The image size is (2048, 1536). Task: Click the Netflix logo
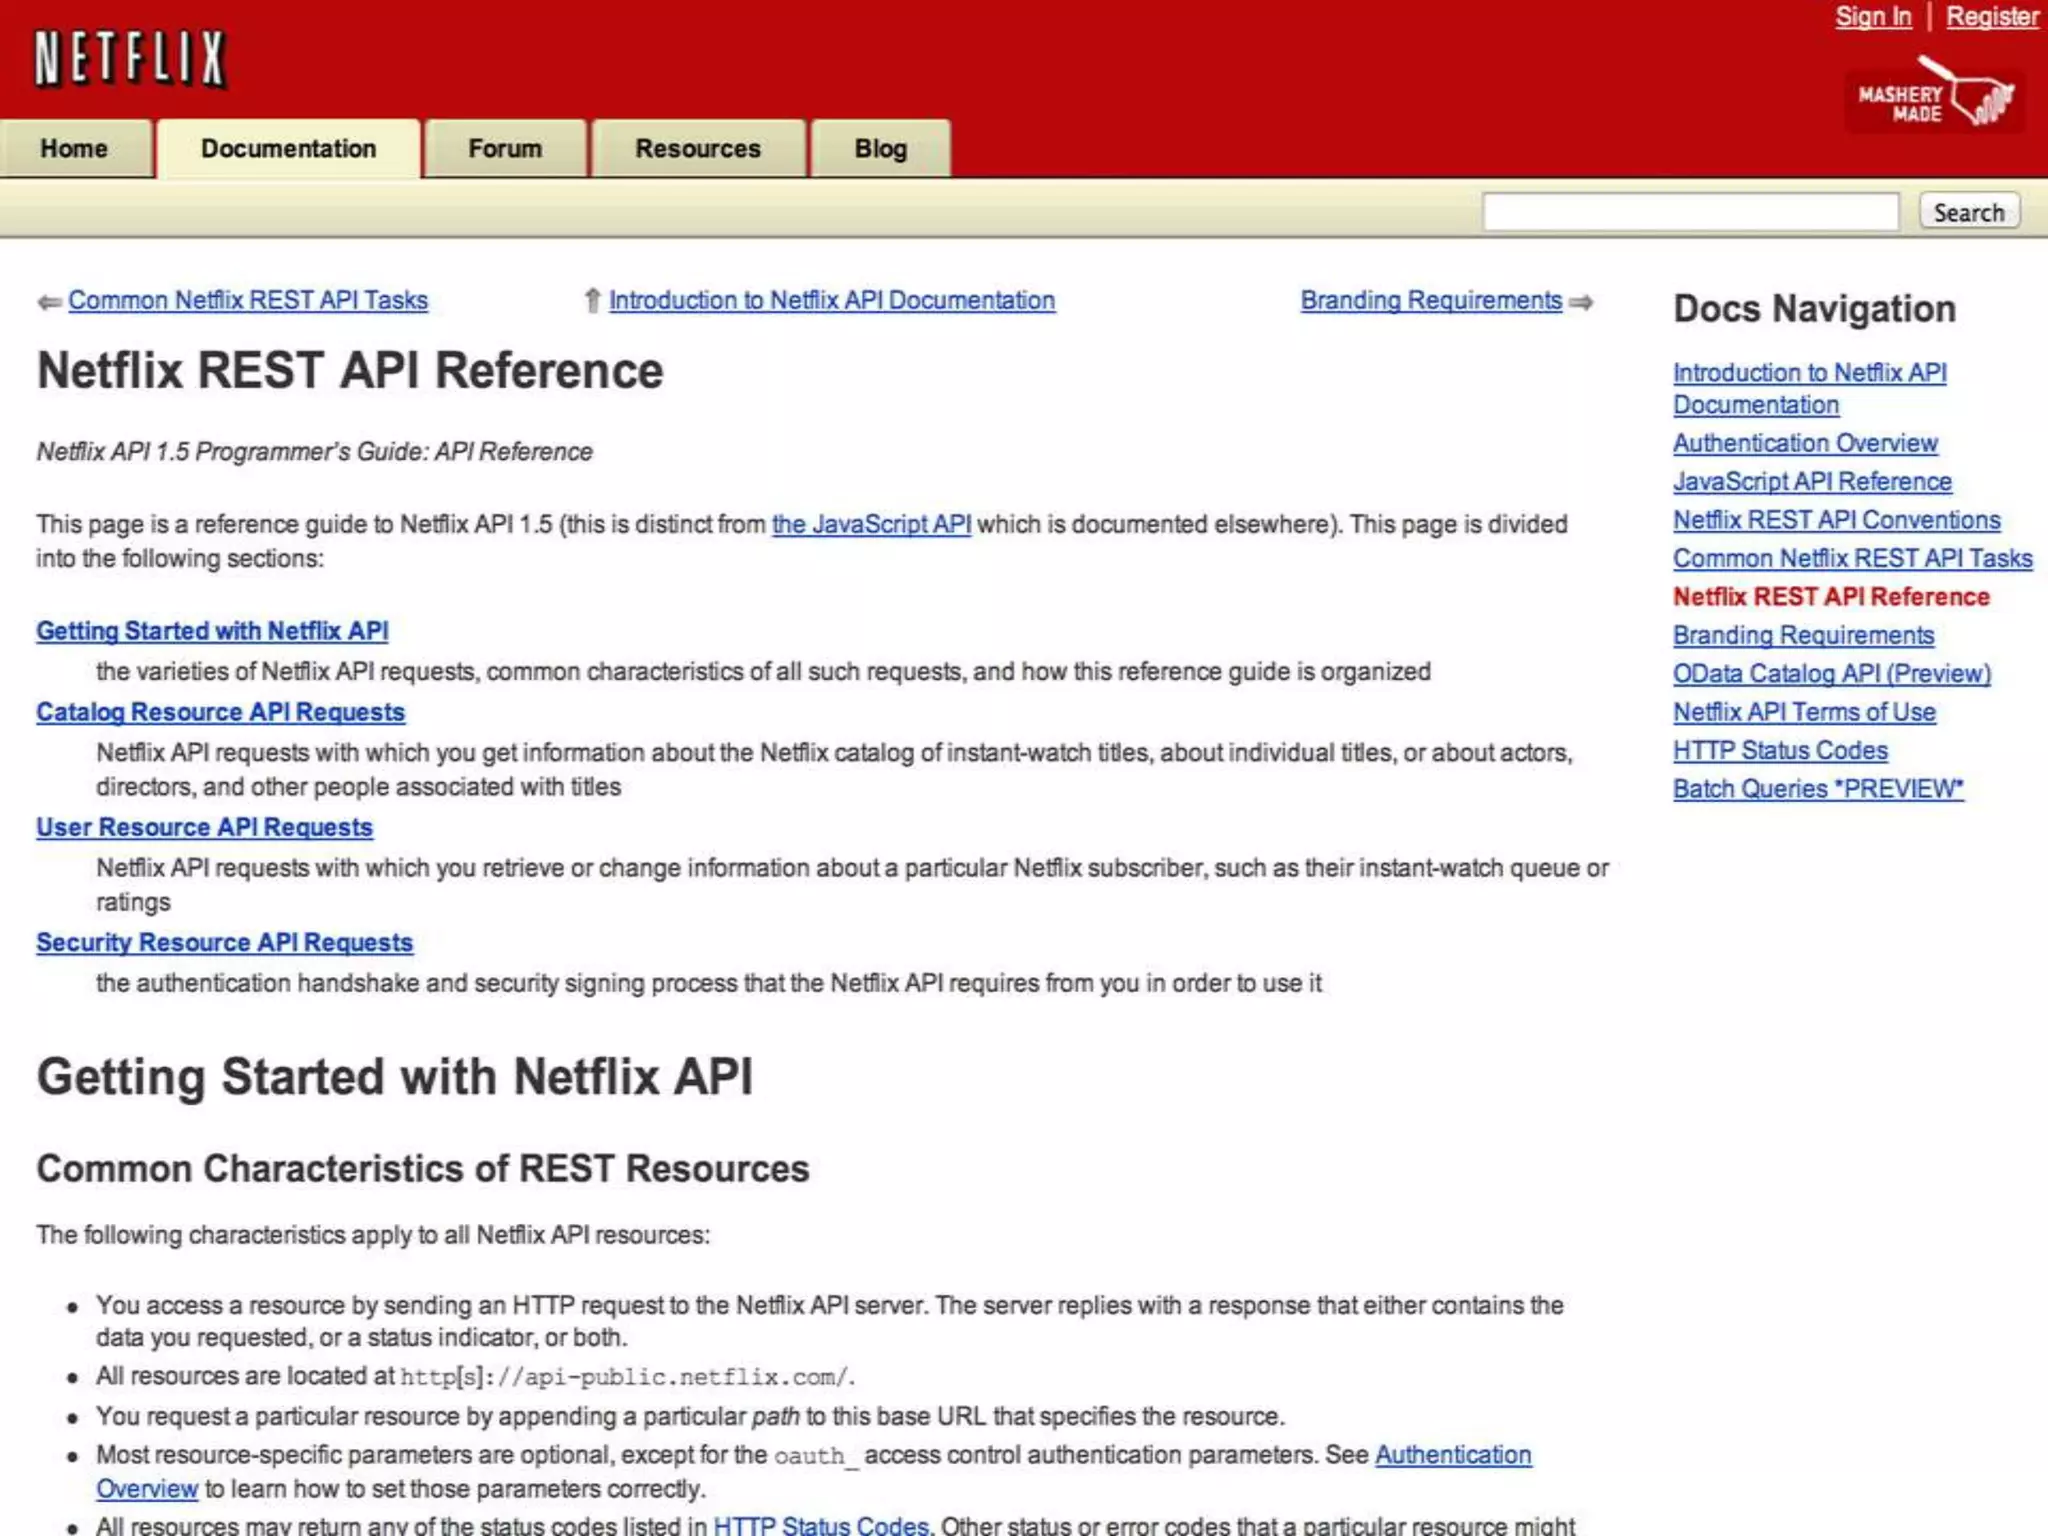[x=130, y=59]
